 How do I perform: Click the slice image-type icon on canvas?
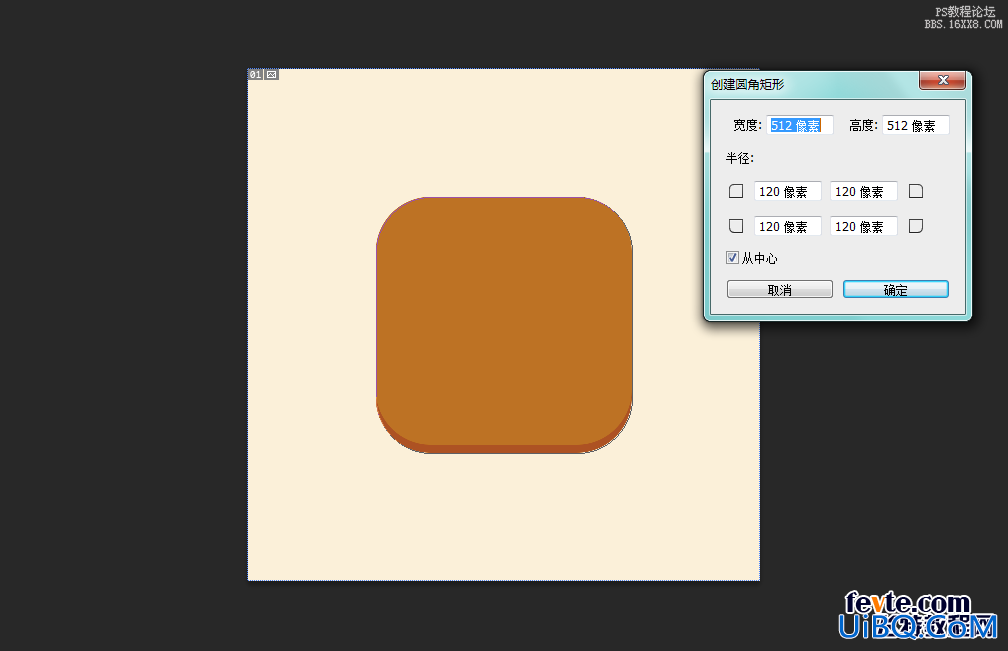coord(272,75)
